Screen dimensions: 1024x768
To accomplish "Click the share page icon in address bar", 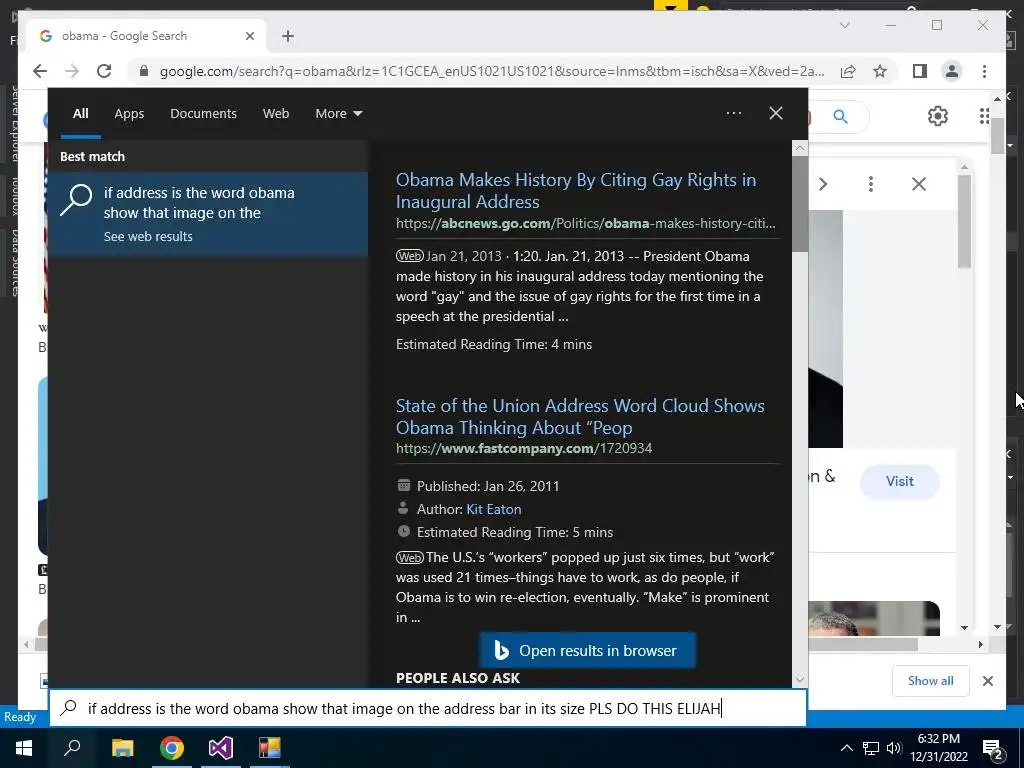I will tap(848, 71).
